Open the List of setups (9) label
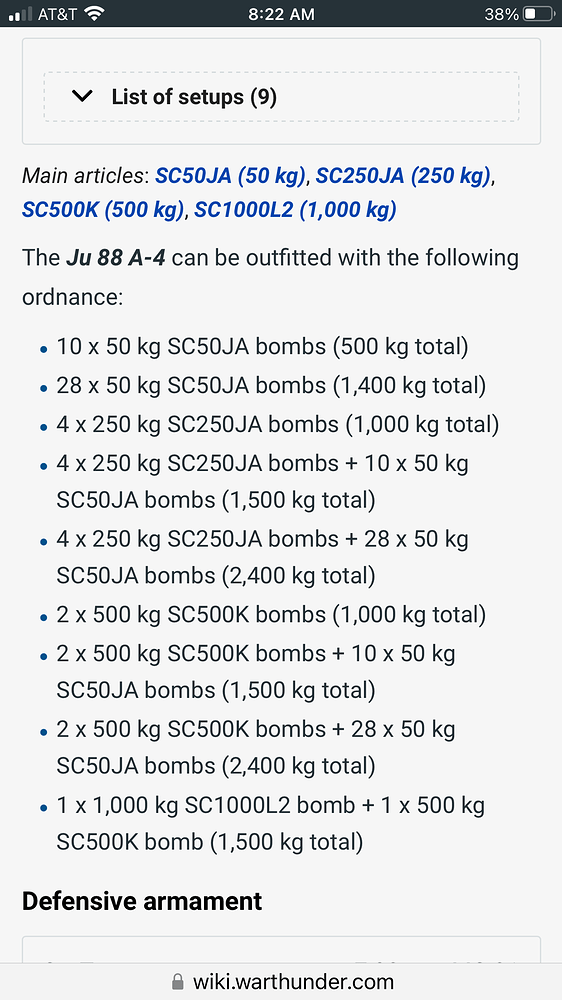The height and width of the screenshot is (1000, 562). (x=194, y=97)
